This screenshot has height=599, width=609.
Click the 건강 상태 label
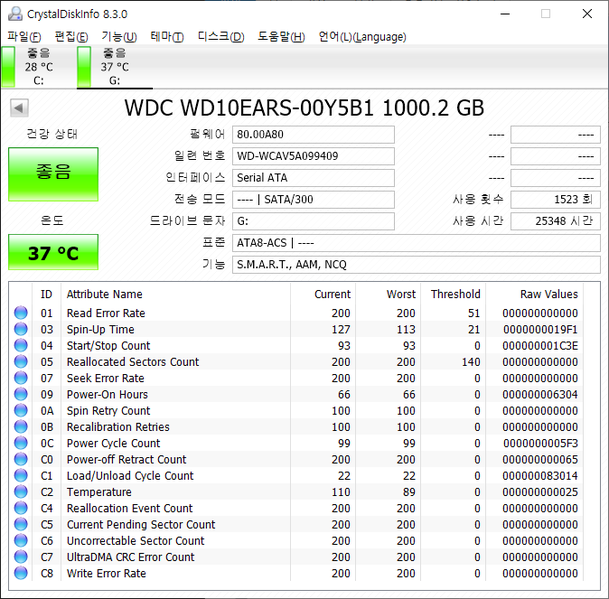pyautogui.click(x=52, y=134)
